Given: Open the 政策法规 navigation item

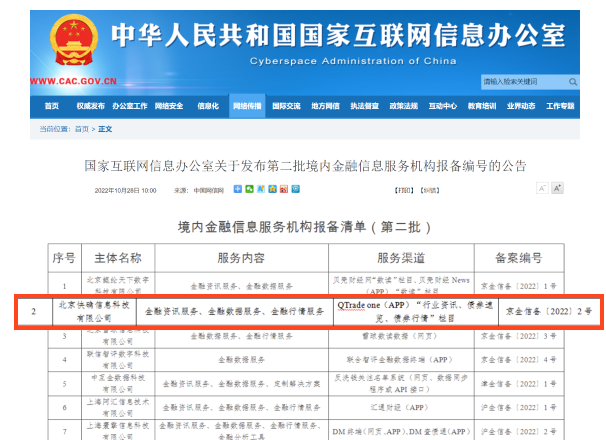Looking at the screenshot, I should pyautogui.click(x=403, y=106).
